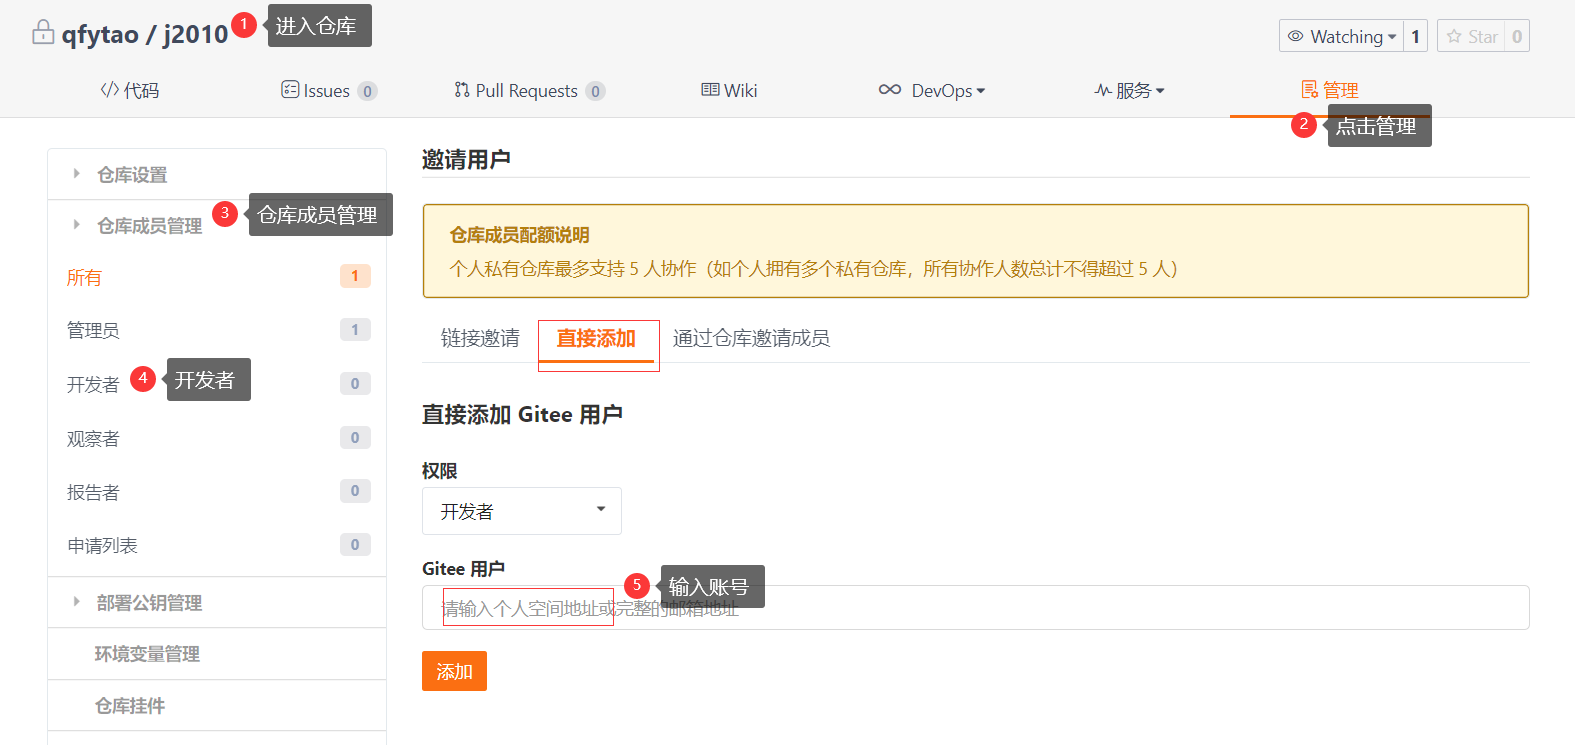Click the 服务 pulse icon
This screenshot has width=1575, height=745.
[x=1103, y=90]
